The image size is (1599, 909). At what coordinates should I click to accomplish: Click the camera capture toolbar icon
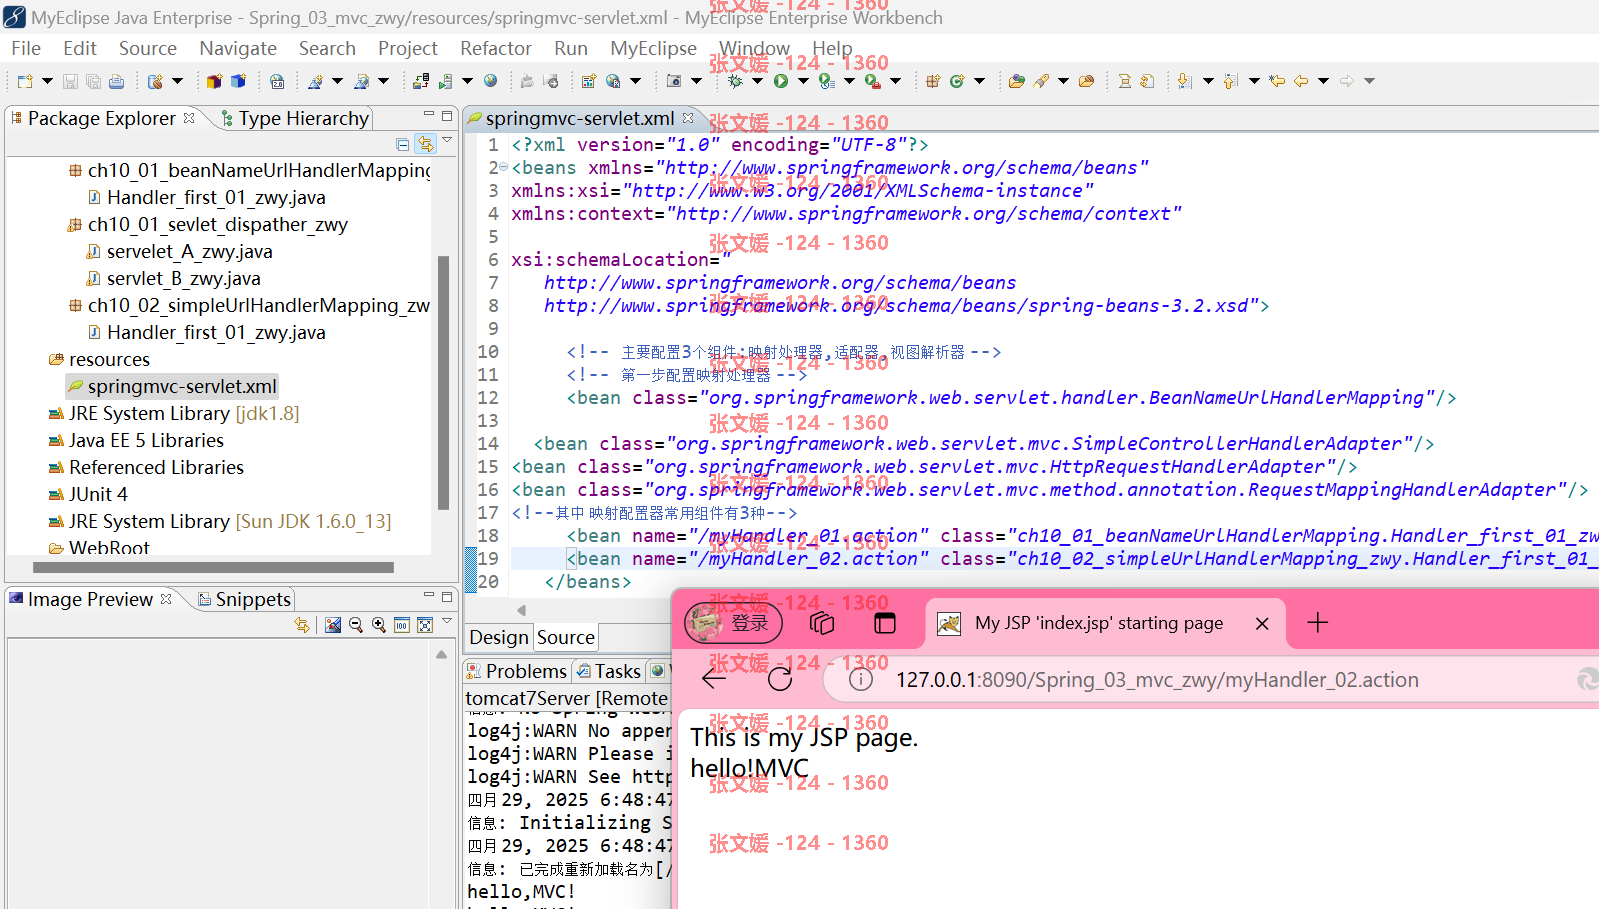pos(674,81)
